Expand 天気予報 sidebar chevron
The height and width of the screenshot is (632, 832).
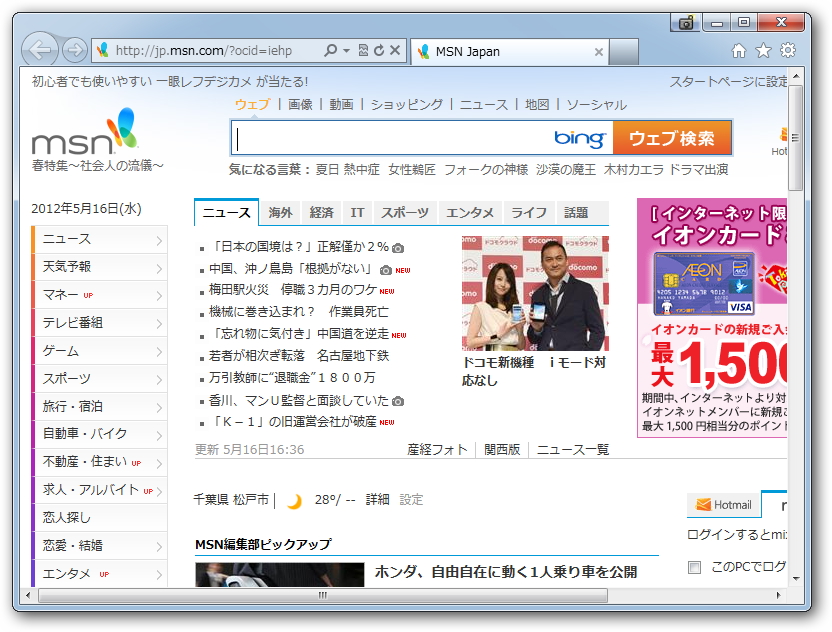159,268
